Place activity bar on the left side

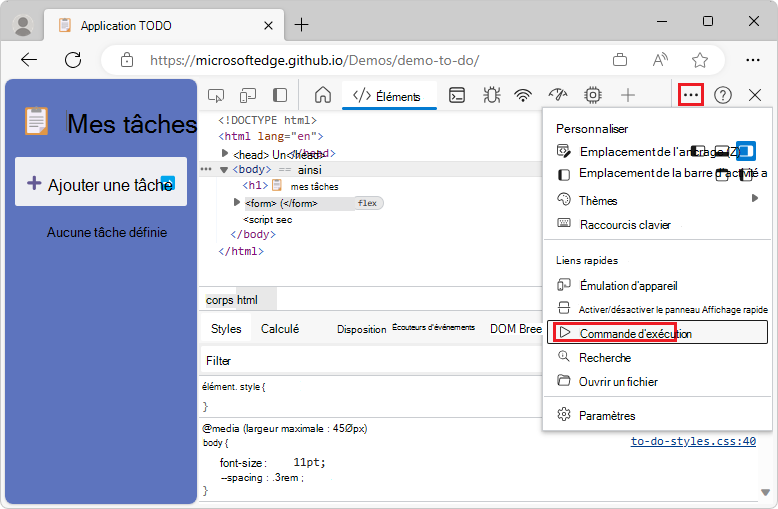coord(746,174)
